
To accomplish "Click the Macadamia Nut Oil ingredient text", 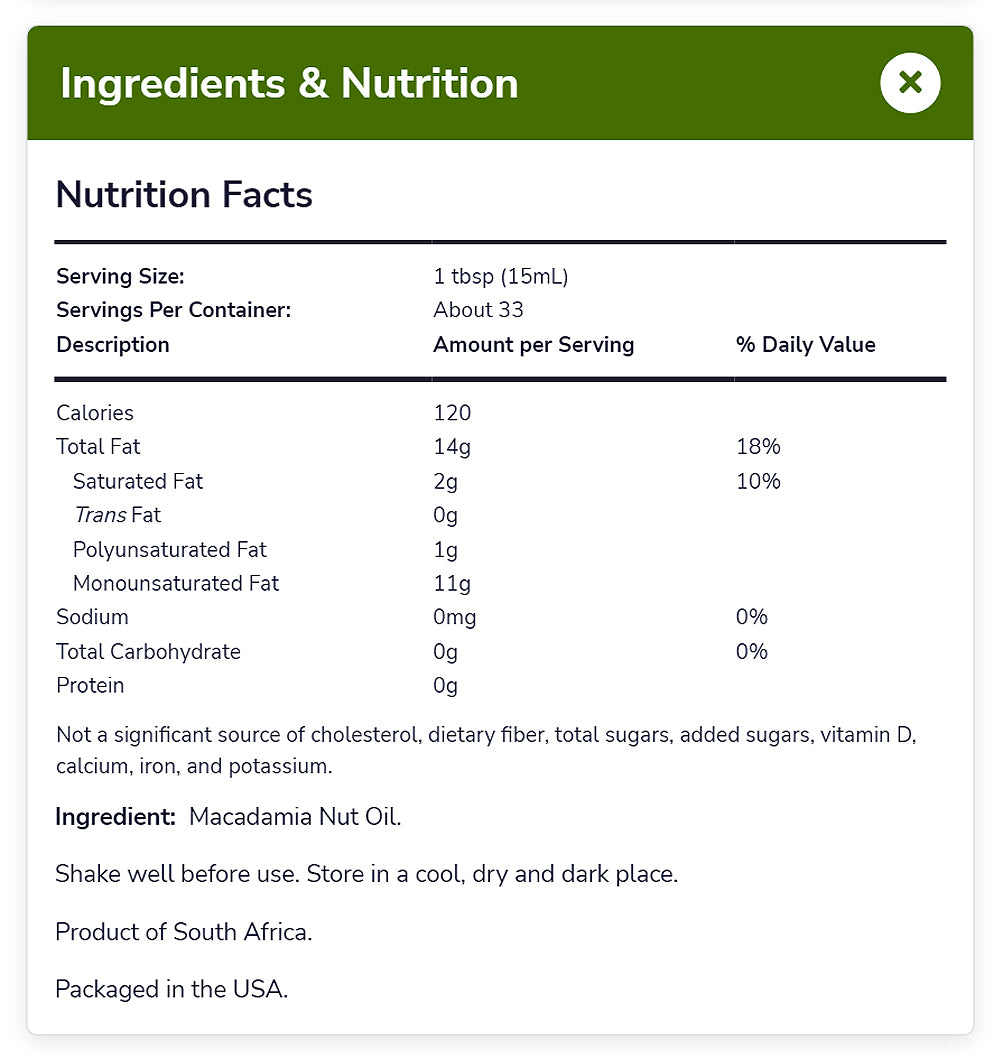I will click(295, 816).
